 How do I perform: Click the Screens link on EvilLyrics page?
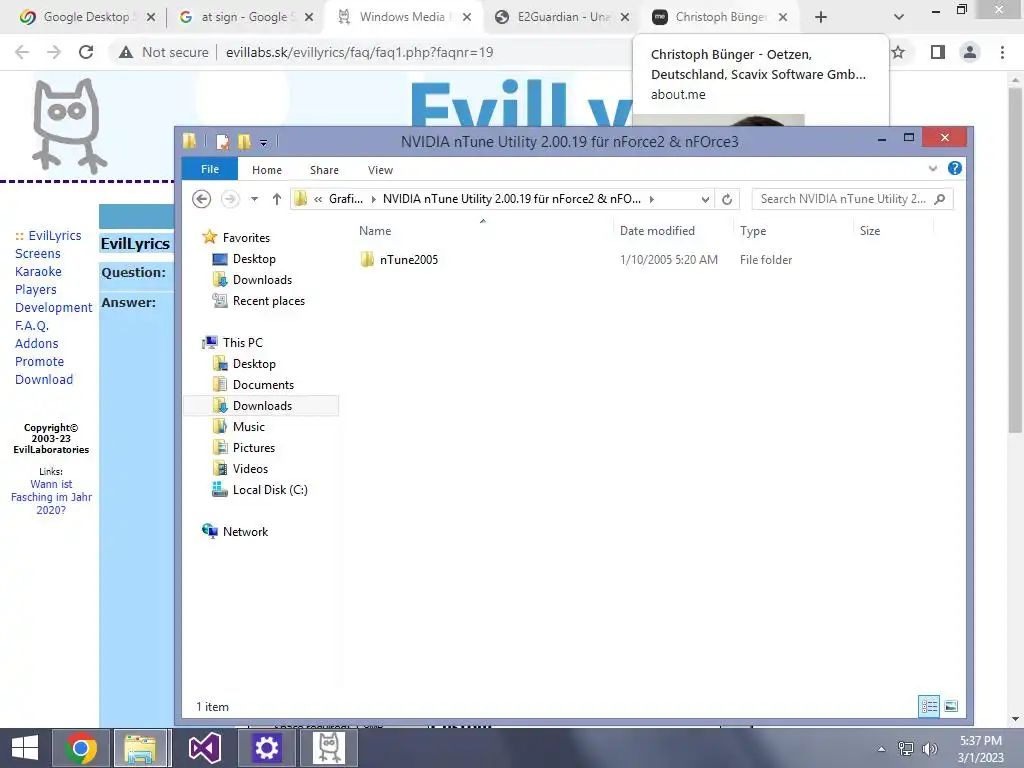click(38, 253)
